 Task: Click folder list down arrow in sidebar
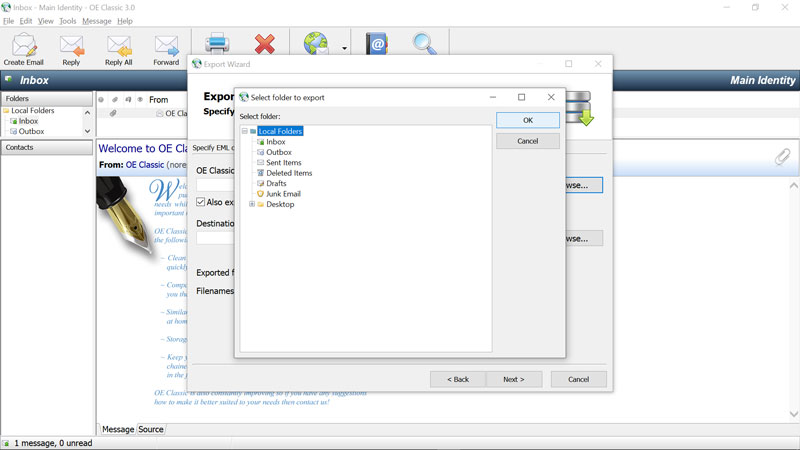coord(87,131)
